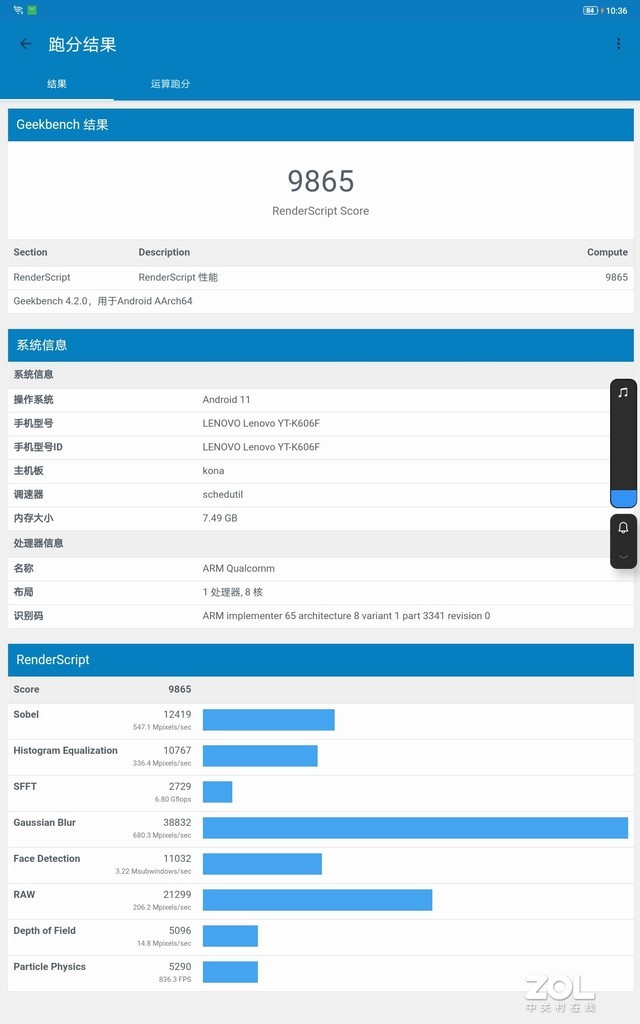
Task: Tap the Depth of Field label
Action: 44,931
